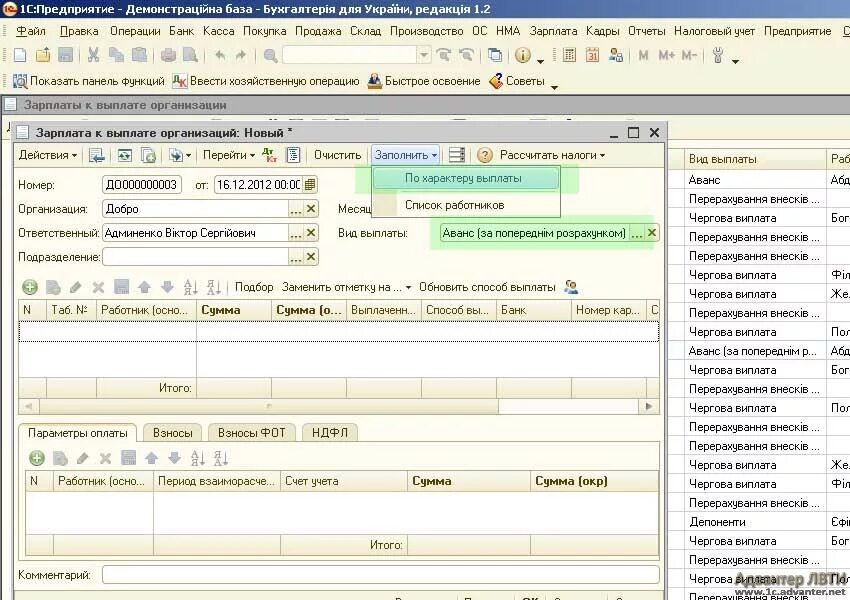
Task: Move row down arrow in Параметры оплаты toolbar
Action: click(x=174, y=459)
